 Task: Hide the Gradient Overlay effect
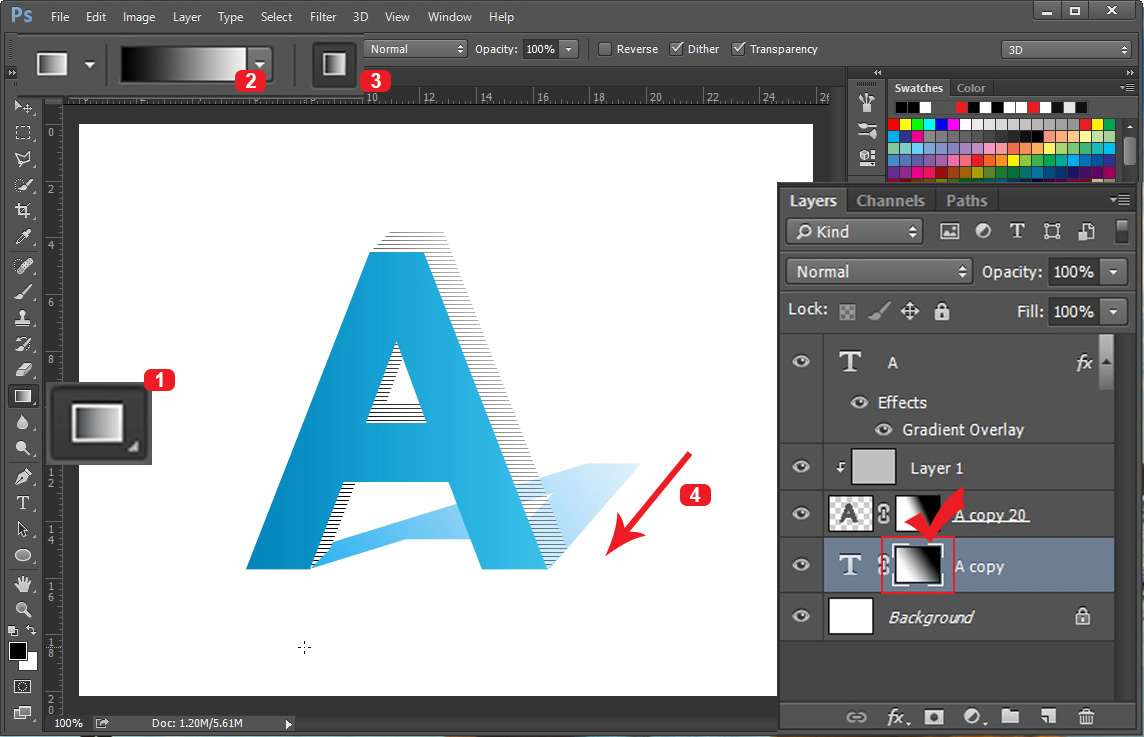(884, 429)
